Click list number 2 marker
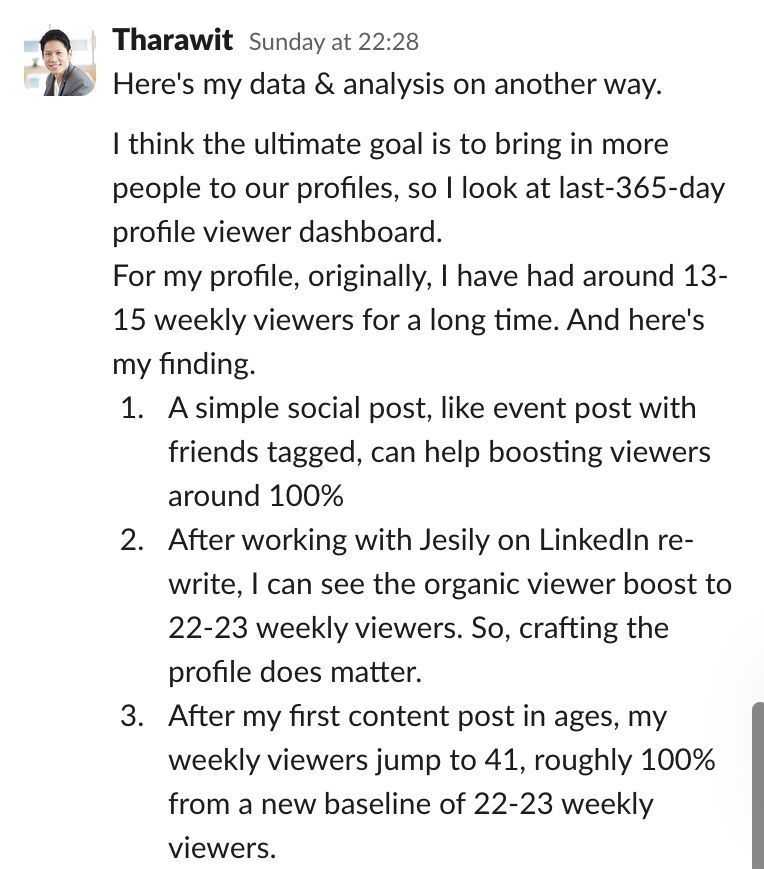This screenshot has width=764, height=869. click(132, 540)
